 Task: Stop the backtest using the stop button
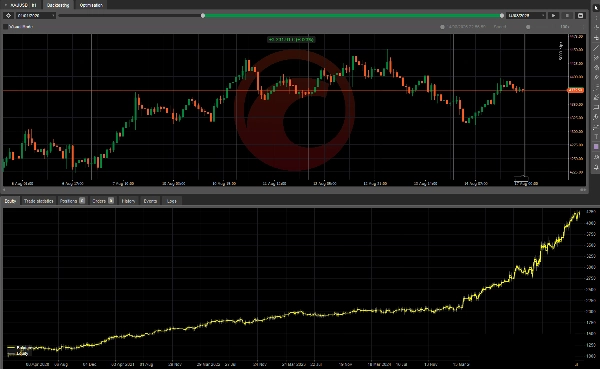pyautogui.click(x=567, y=15)
